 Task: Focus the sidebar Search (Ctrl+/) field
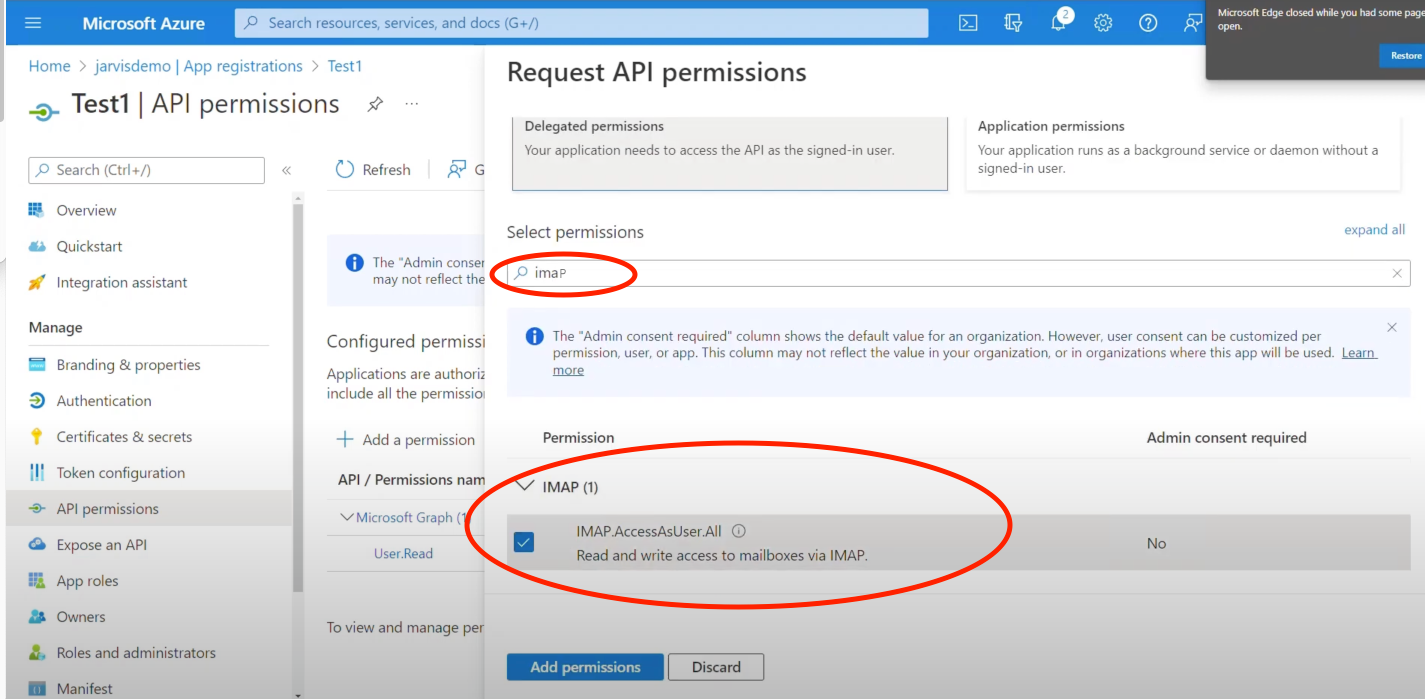click(x=146, y=170)
